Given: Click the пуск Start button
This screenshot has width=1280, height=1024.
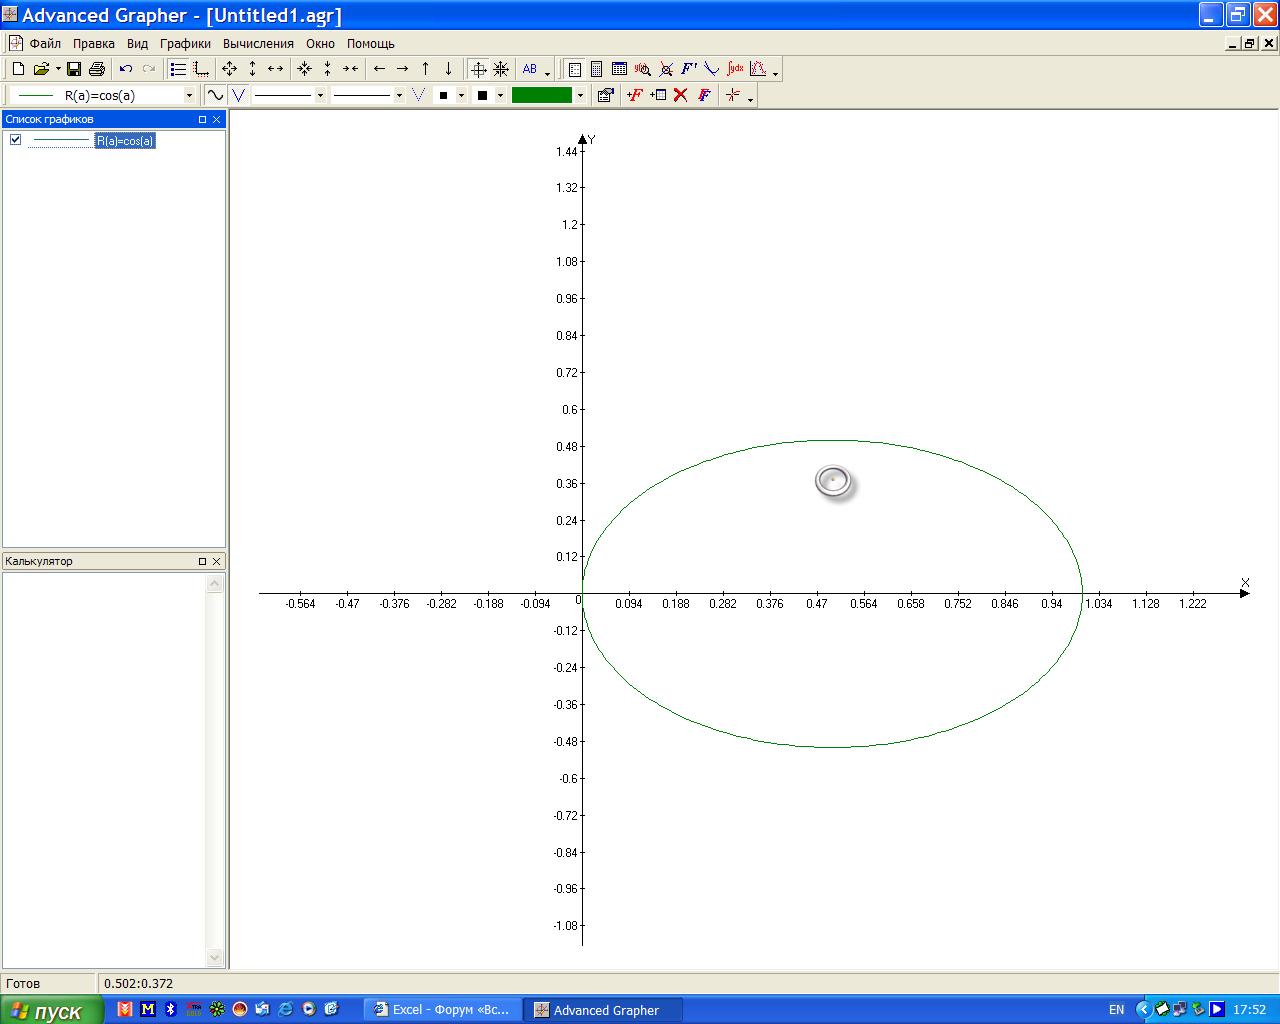Looking at the screenshot, I should 50,1010.
